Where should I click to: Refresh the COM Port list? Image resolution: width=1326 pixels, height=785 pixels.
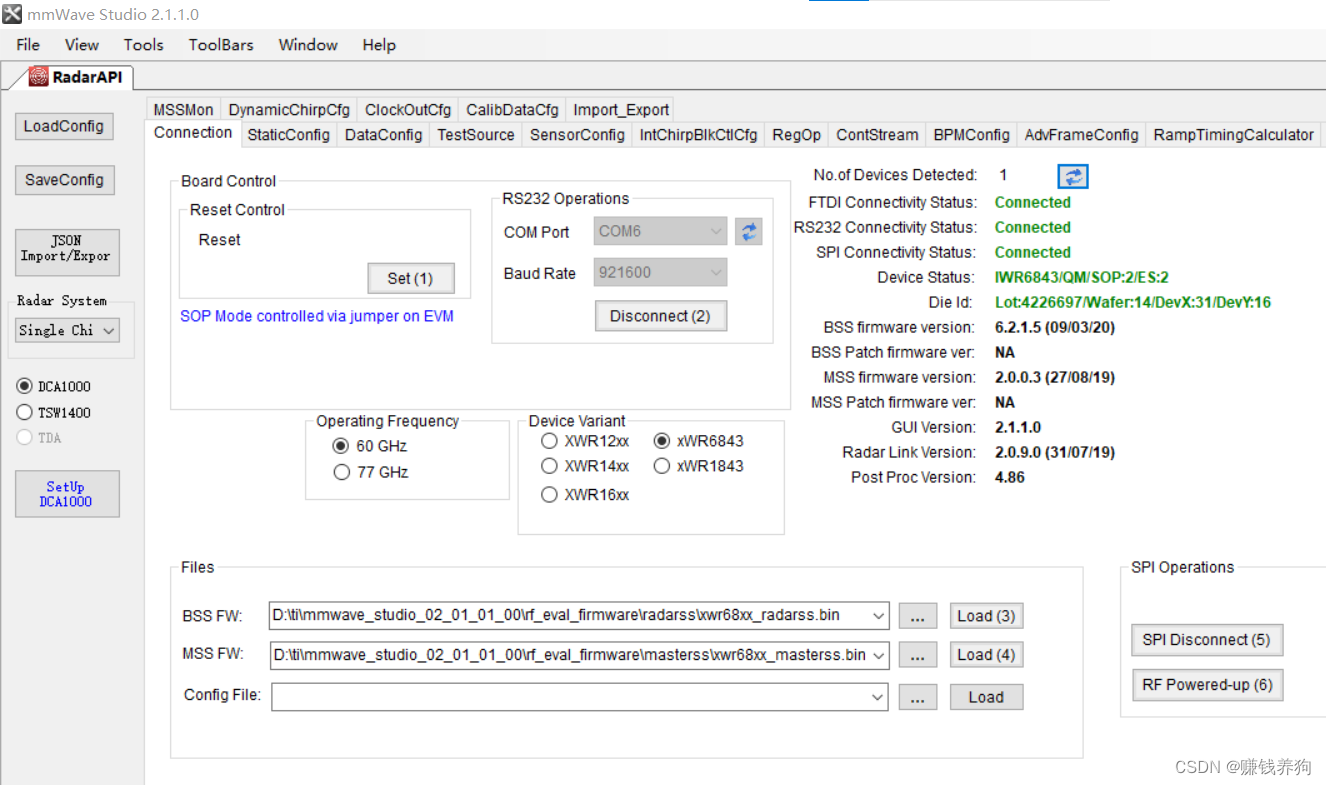748,231
